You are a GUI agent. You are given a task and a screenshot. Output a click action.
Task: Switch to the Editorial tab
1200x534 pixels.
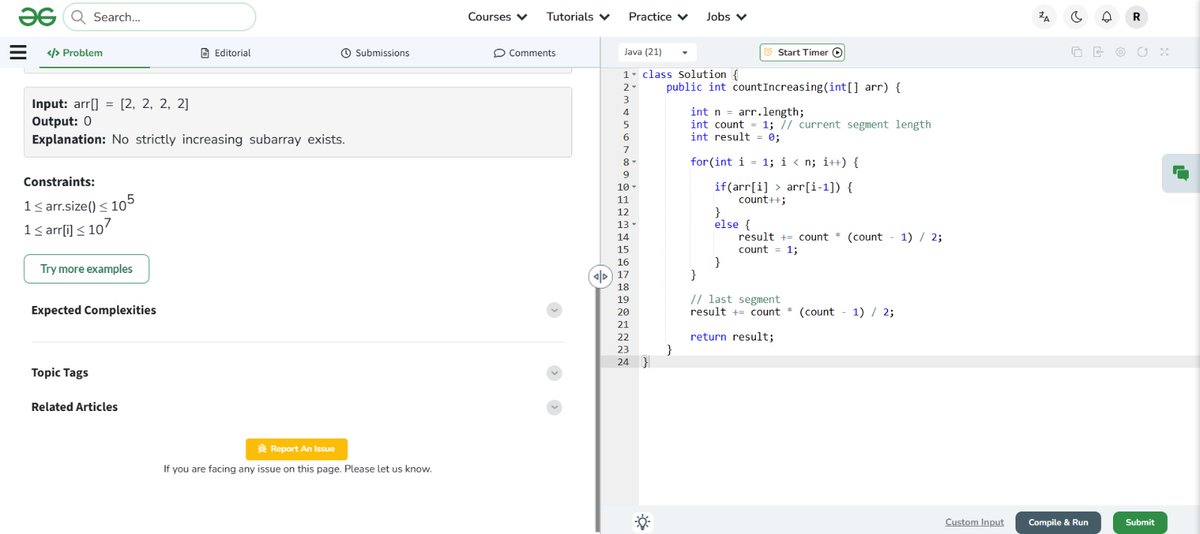click(x=226, y=53)
